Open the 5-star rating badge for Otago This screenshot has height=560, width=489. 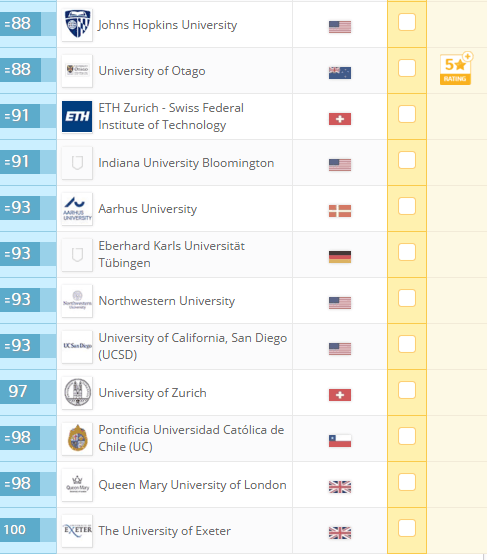pos(456,69)
